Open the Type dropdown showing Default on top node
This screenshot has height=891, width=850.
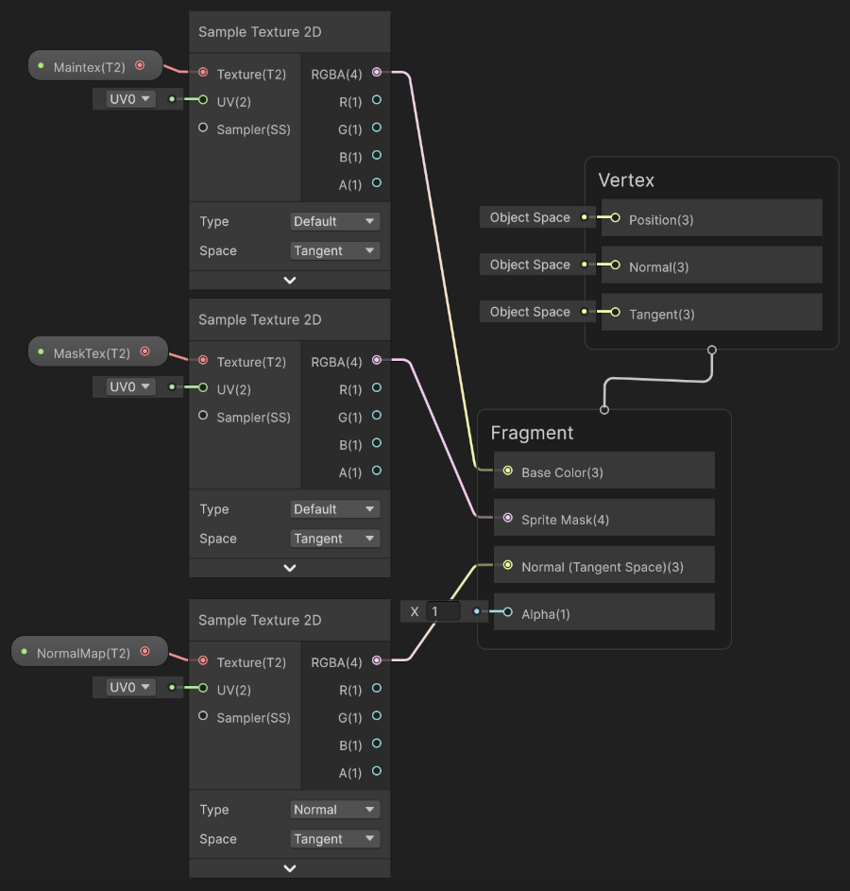(334, 221)
